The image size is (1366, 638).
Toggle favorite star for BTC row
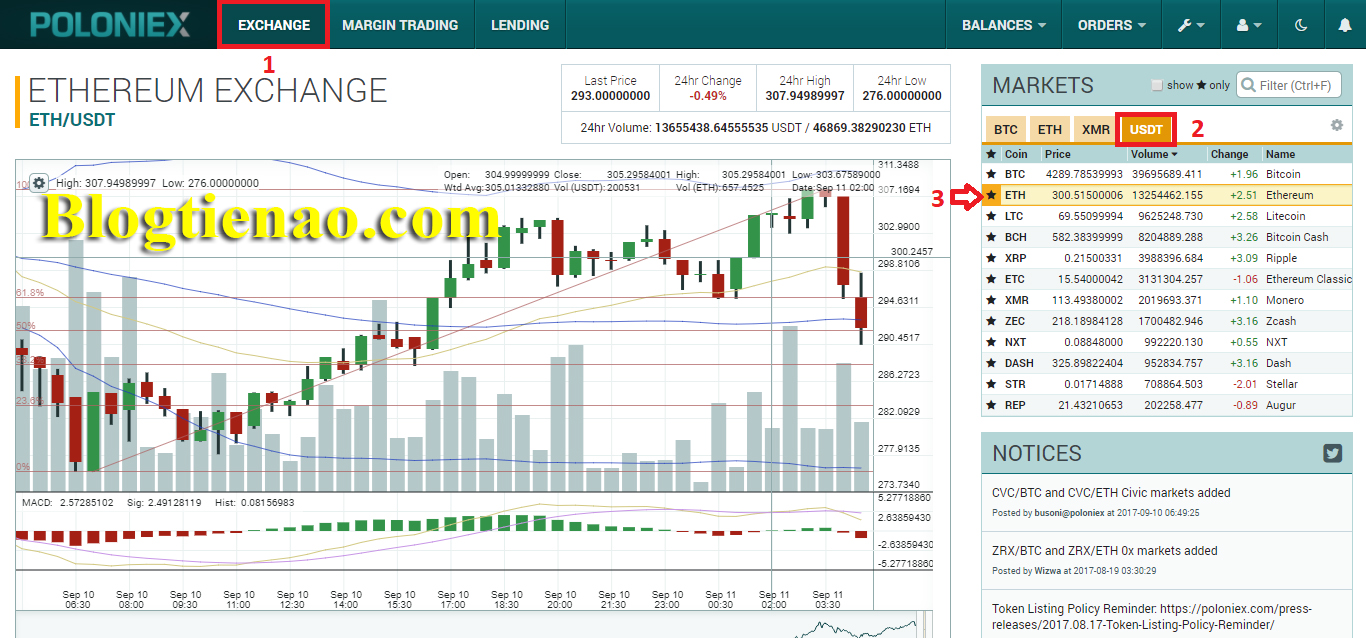point(991,174)
